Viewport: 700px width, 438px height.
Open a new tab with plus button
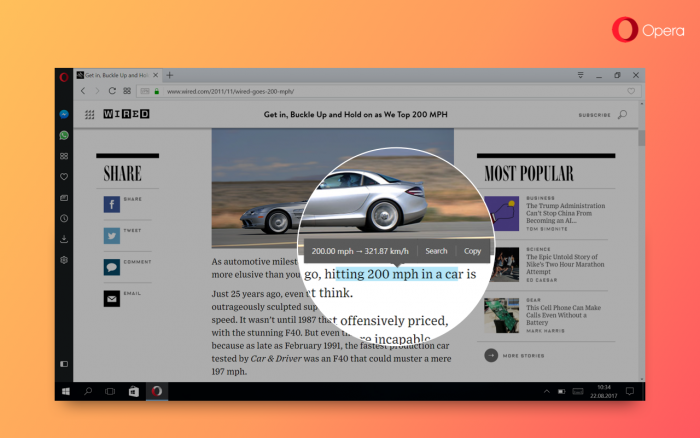pyautogui.click(x=170, y=76)
